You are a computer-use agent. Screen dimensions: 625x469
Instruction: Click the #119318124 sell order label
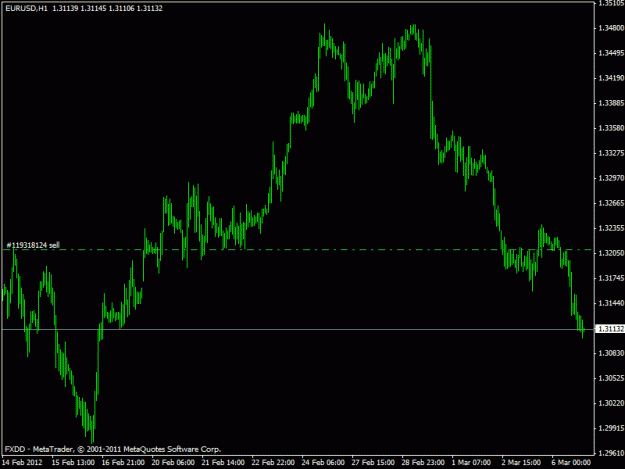pos(33,245)
